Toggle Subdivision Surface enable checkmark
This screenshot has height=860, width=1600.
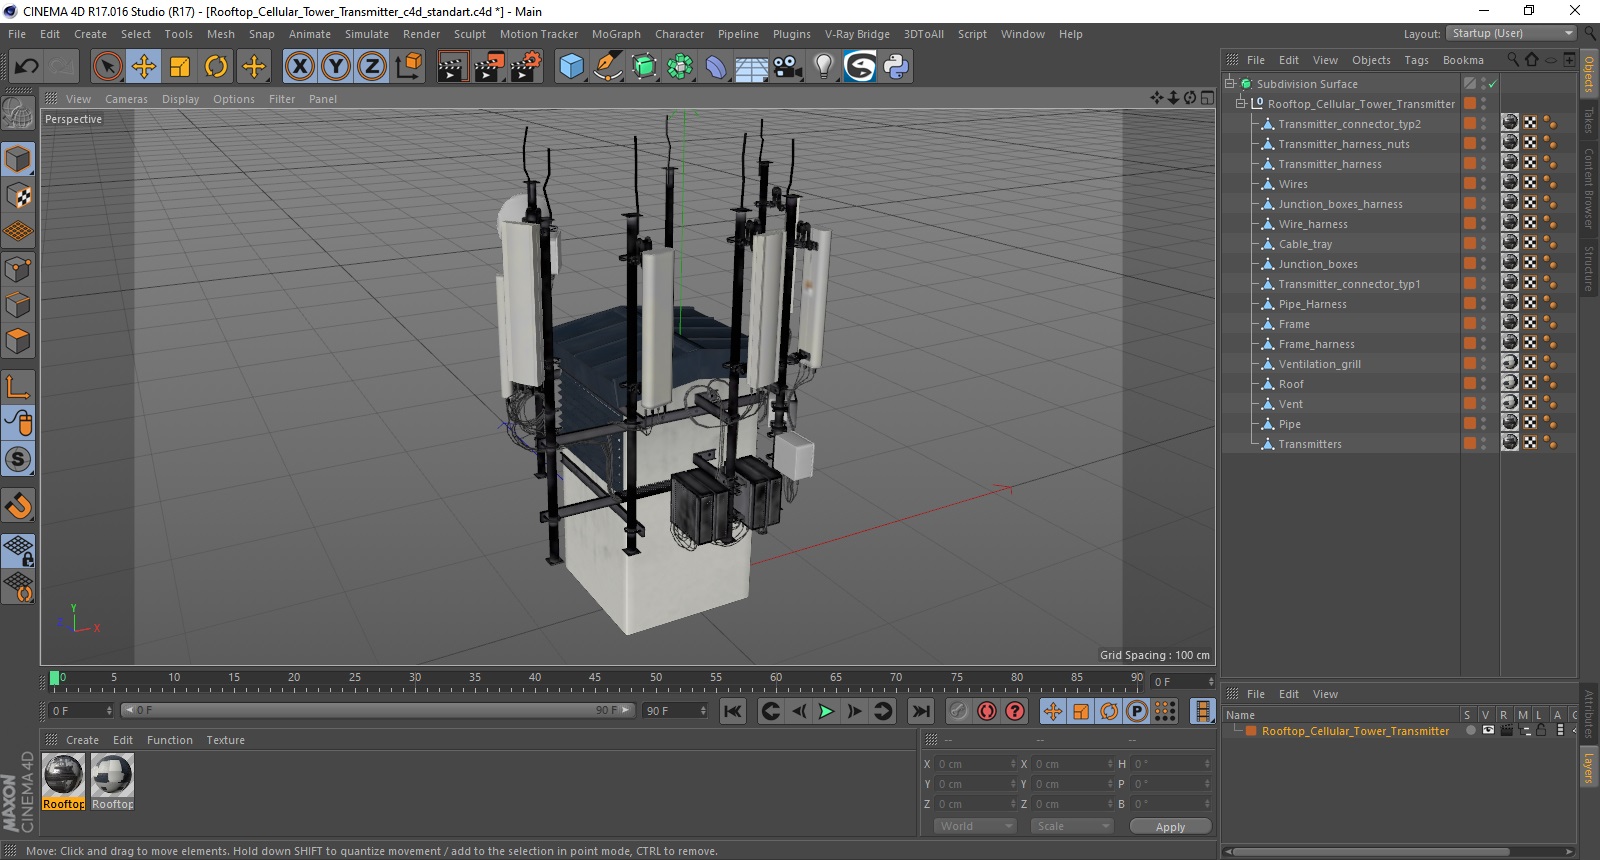pyautogui.click(x=1492, y=84)
